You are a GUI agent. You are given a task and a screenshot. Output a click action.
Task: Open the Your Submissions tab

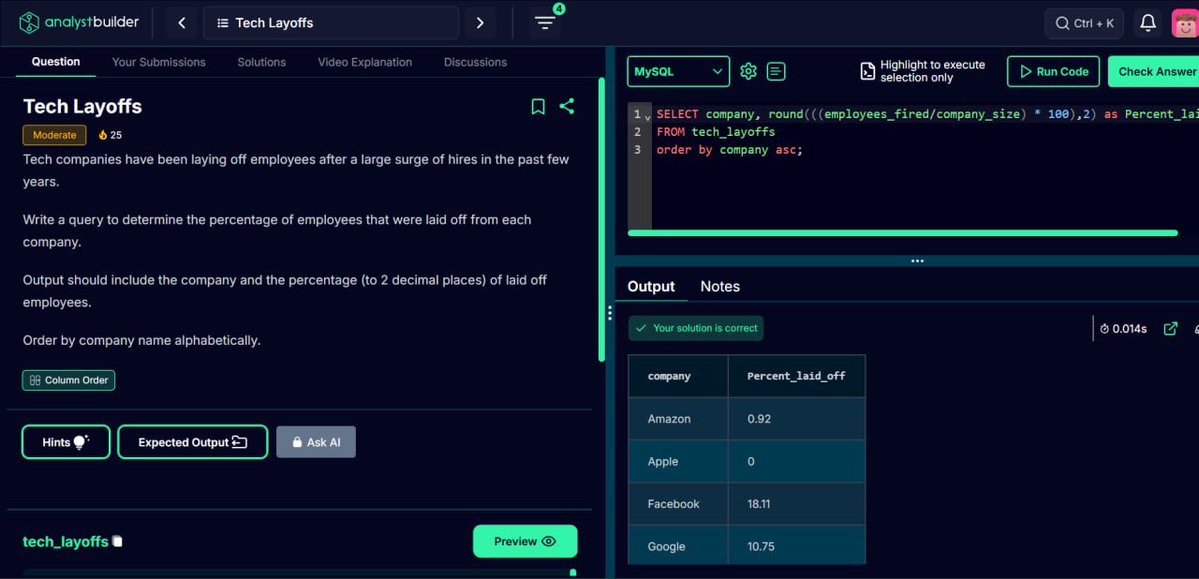click(159, 63)
